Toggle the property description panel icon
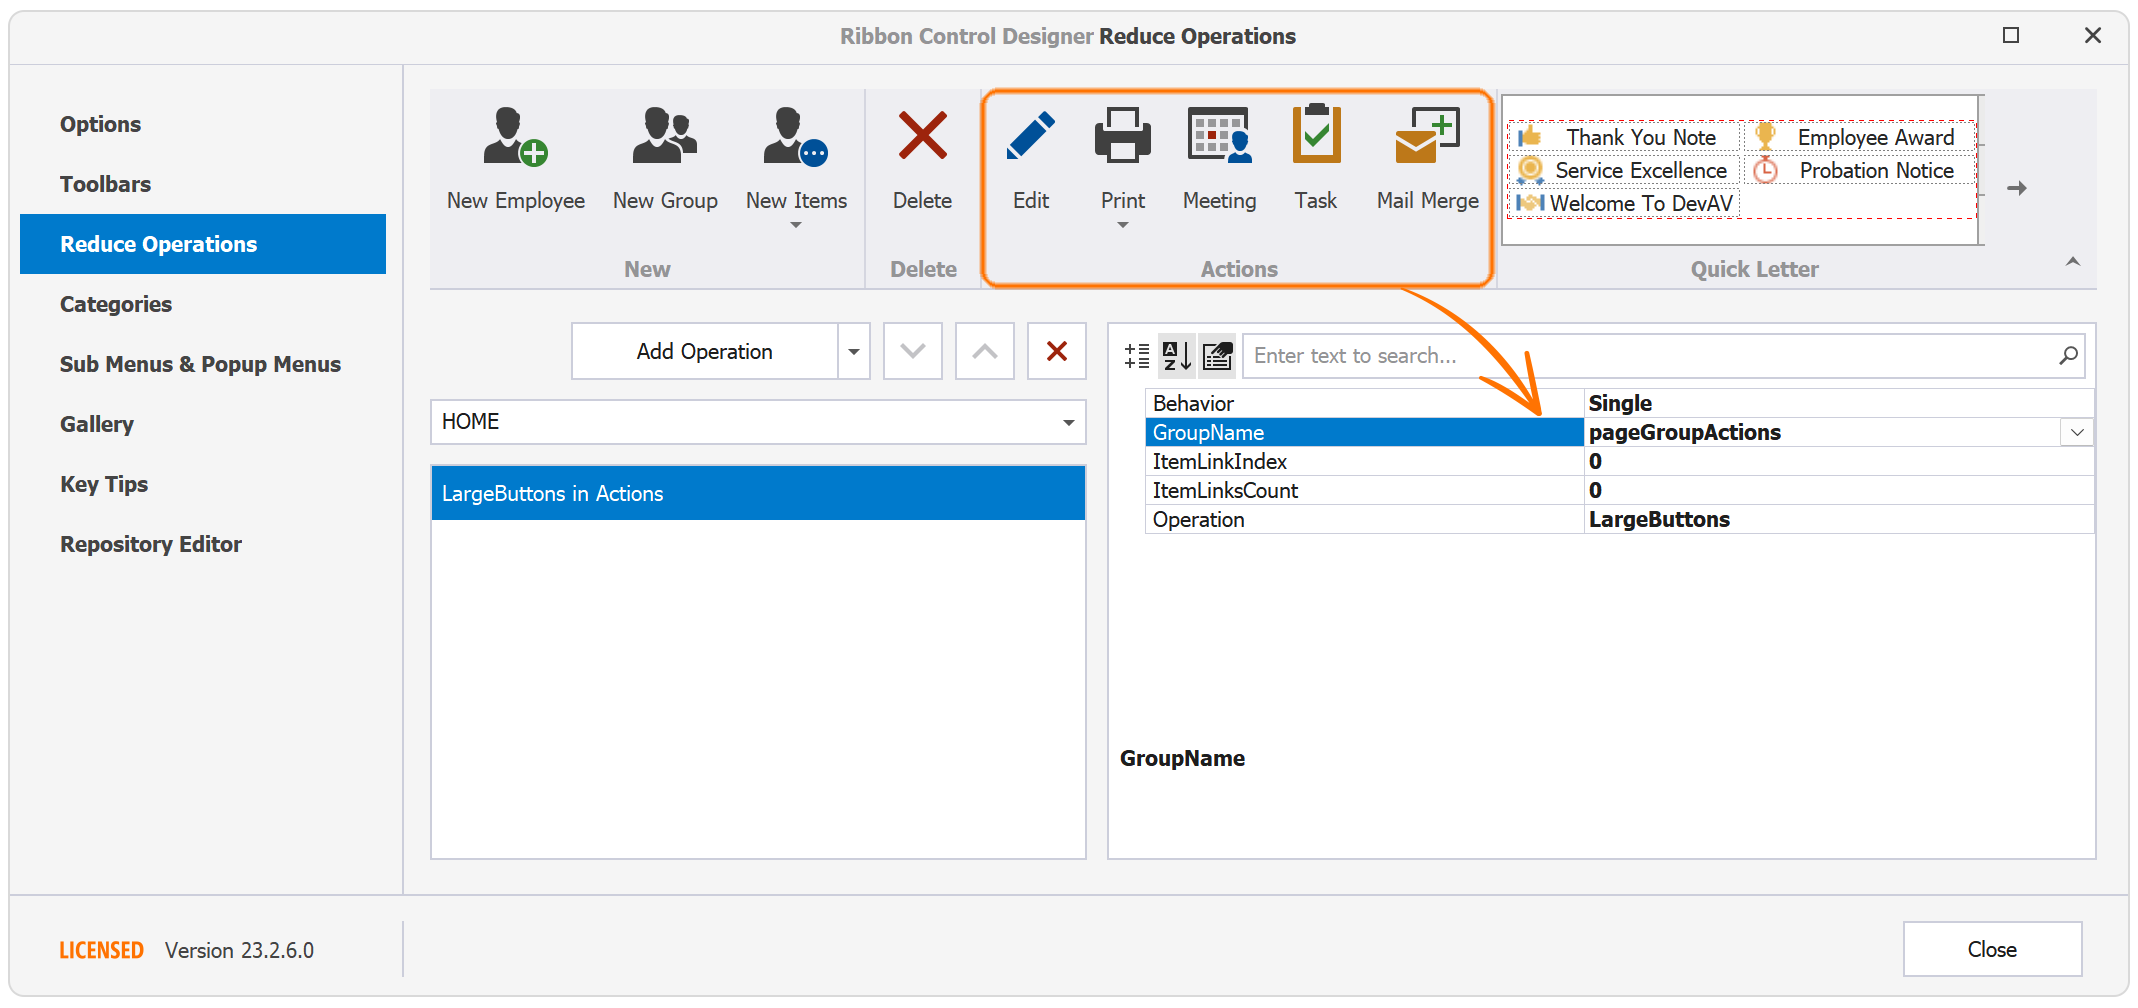Image resolution: width=2138 pixels, height=1008 pixels. [1217, 356]
